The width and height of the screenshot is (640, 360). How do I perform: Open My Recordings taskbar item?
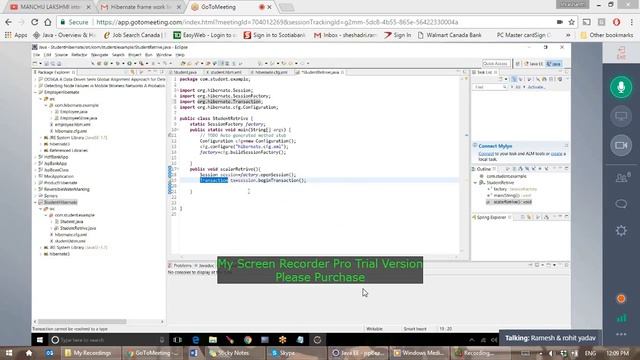tap(91, 353)
